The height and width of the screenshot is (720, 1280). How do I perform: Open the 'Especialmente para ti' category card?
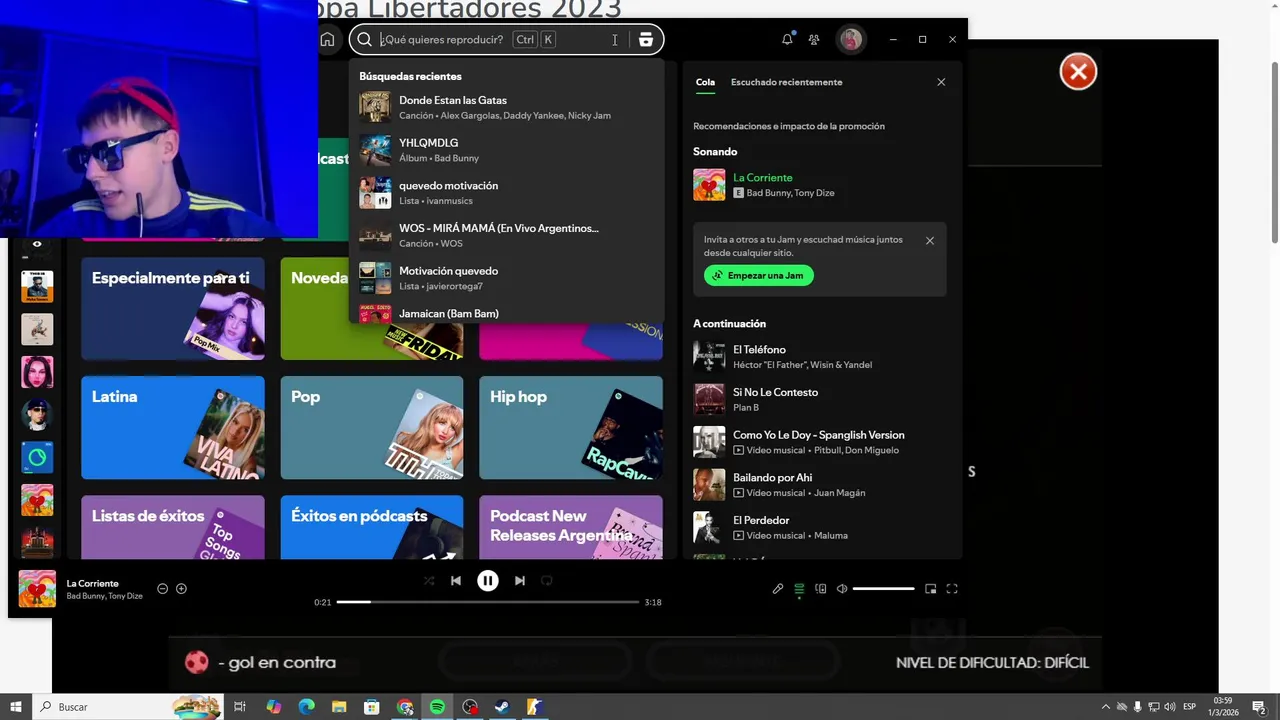[173, 309]
